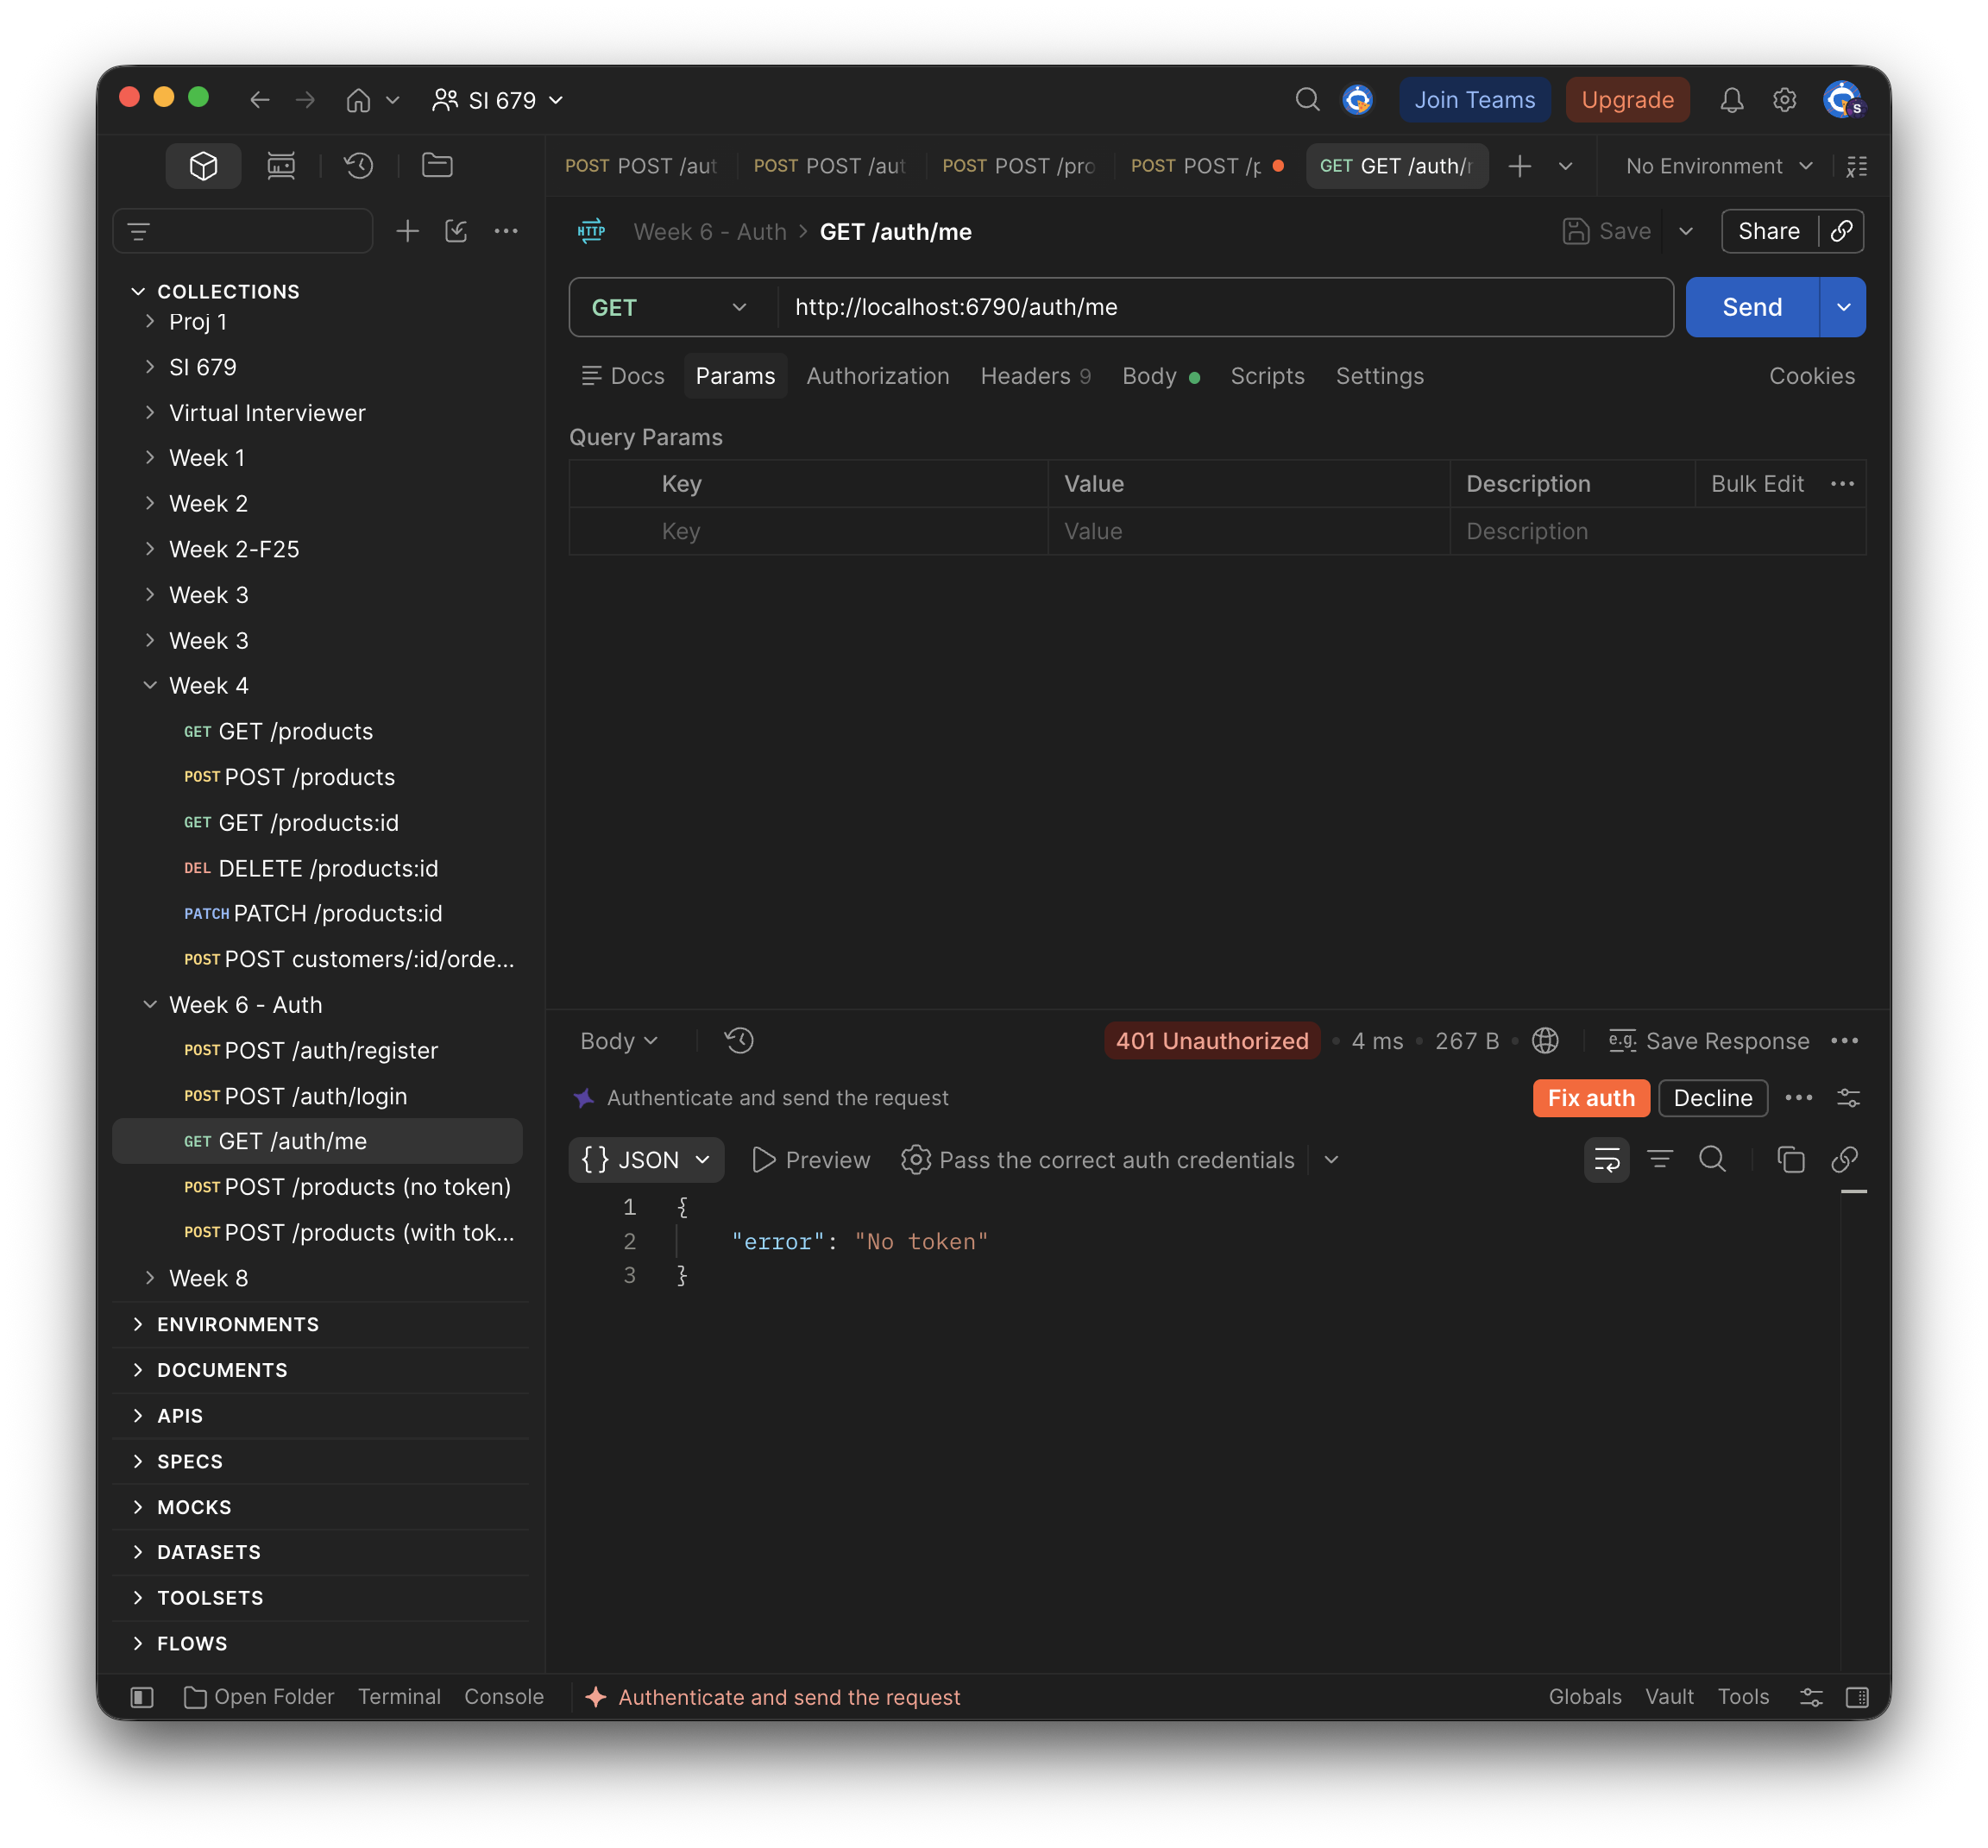Copy response body with copy icon
The height and width of the screenshot is (1848, 1988).
click(x=1790, y=1160)
